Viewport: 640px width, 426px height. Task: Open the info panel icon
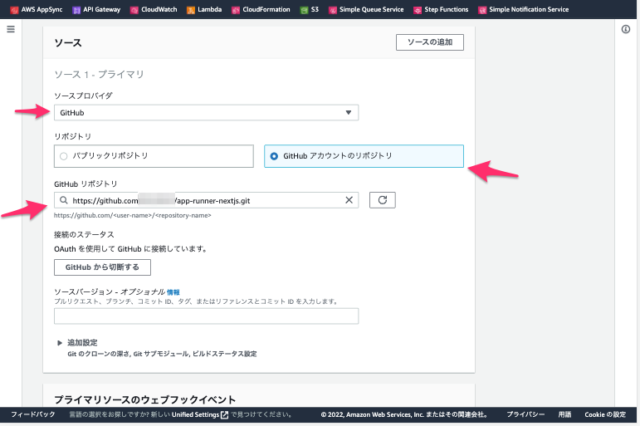pyautogui.click(x=625, y=29)
